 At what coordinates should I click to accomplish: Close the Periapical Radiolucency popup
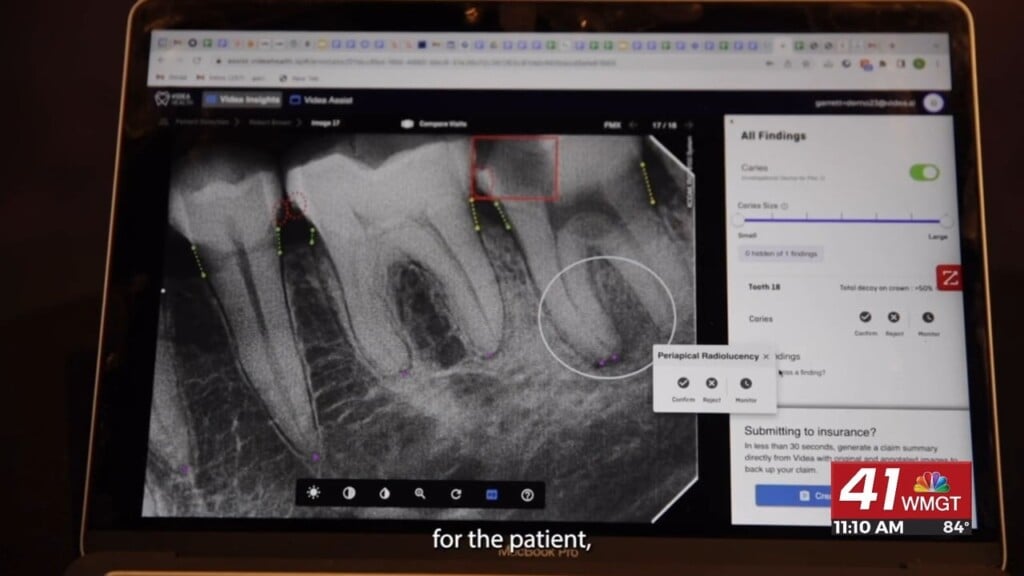point(766,357)
